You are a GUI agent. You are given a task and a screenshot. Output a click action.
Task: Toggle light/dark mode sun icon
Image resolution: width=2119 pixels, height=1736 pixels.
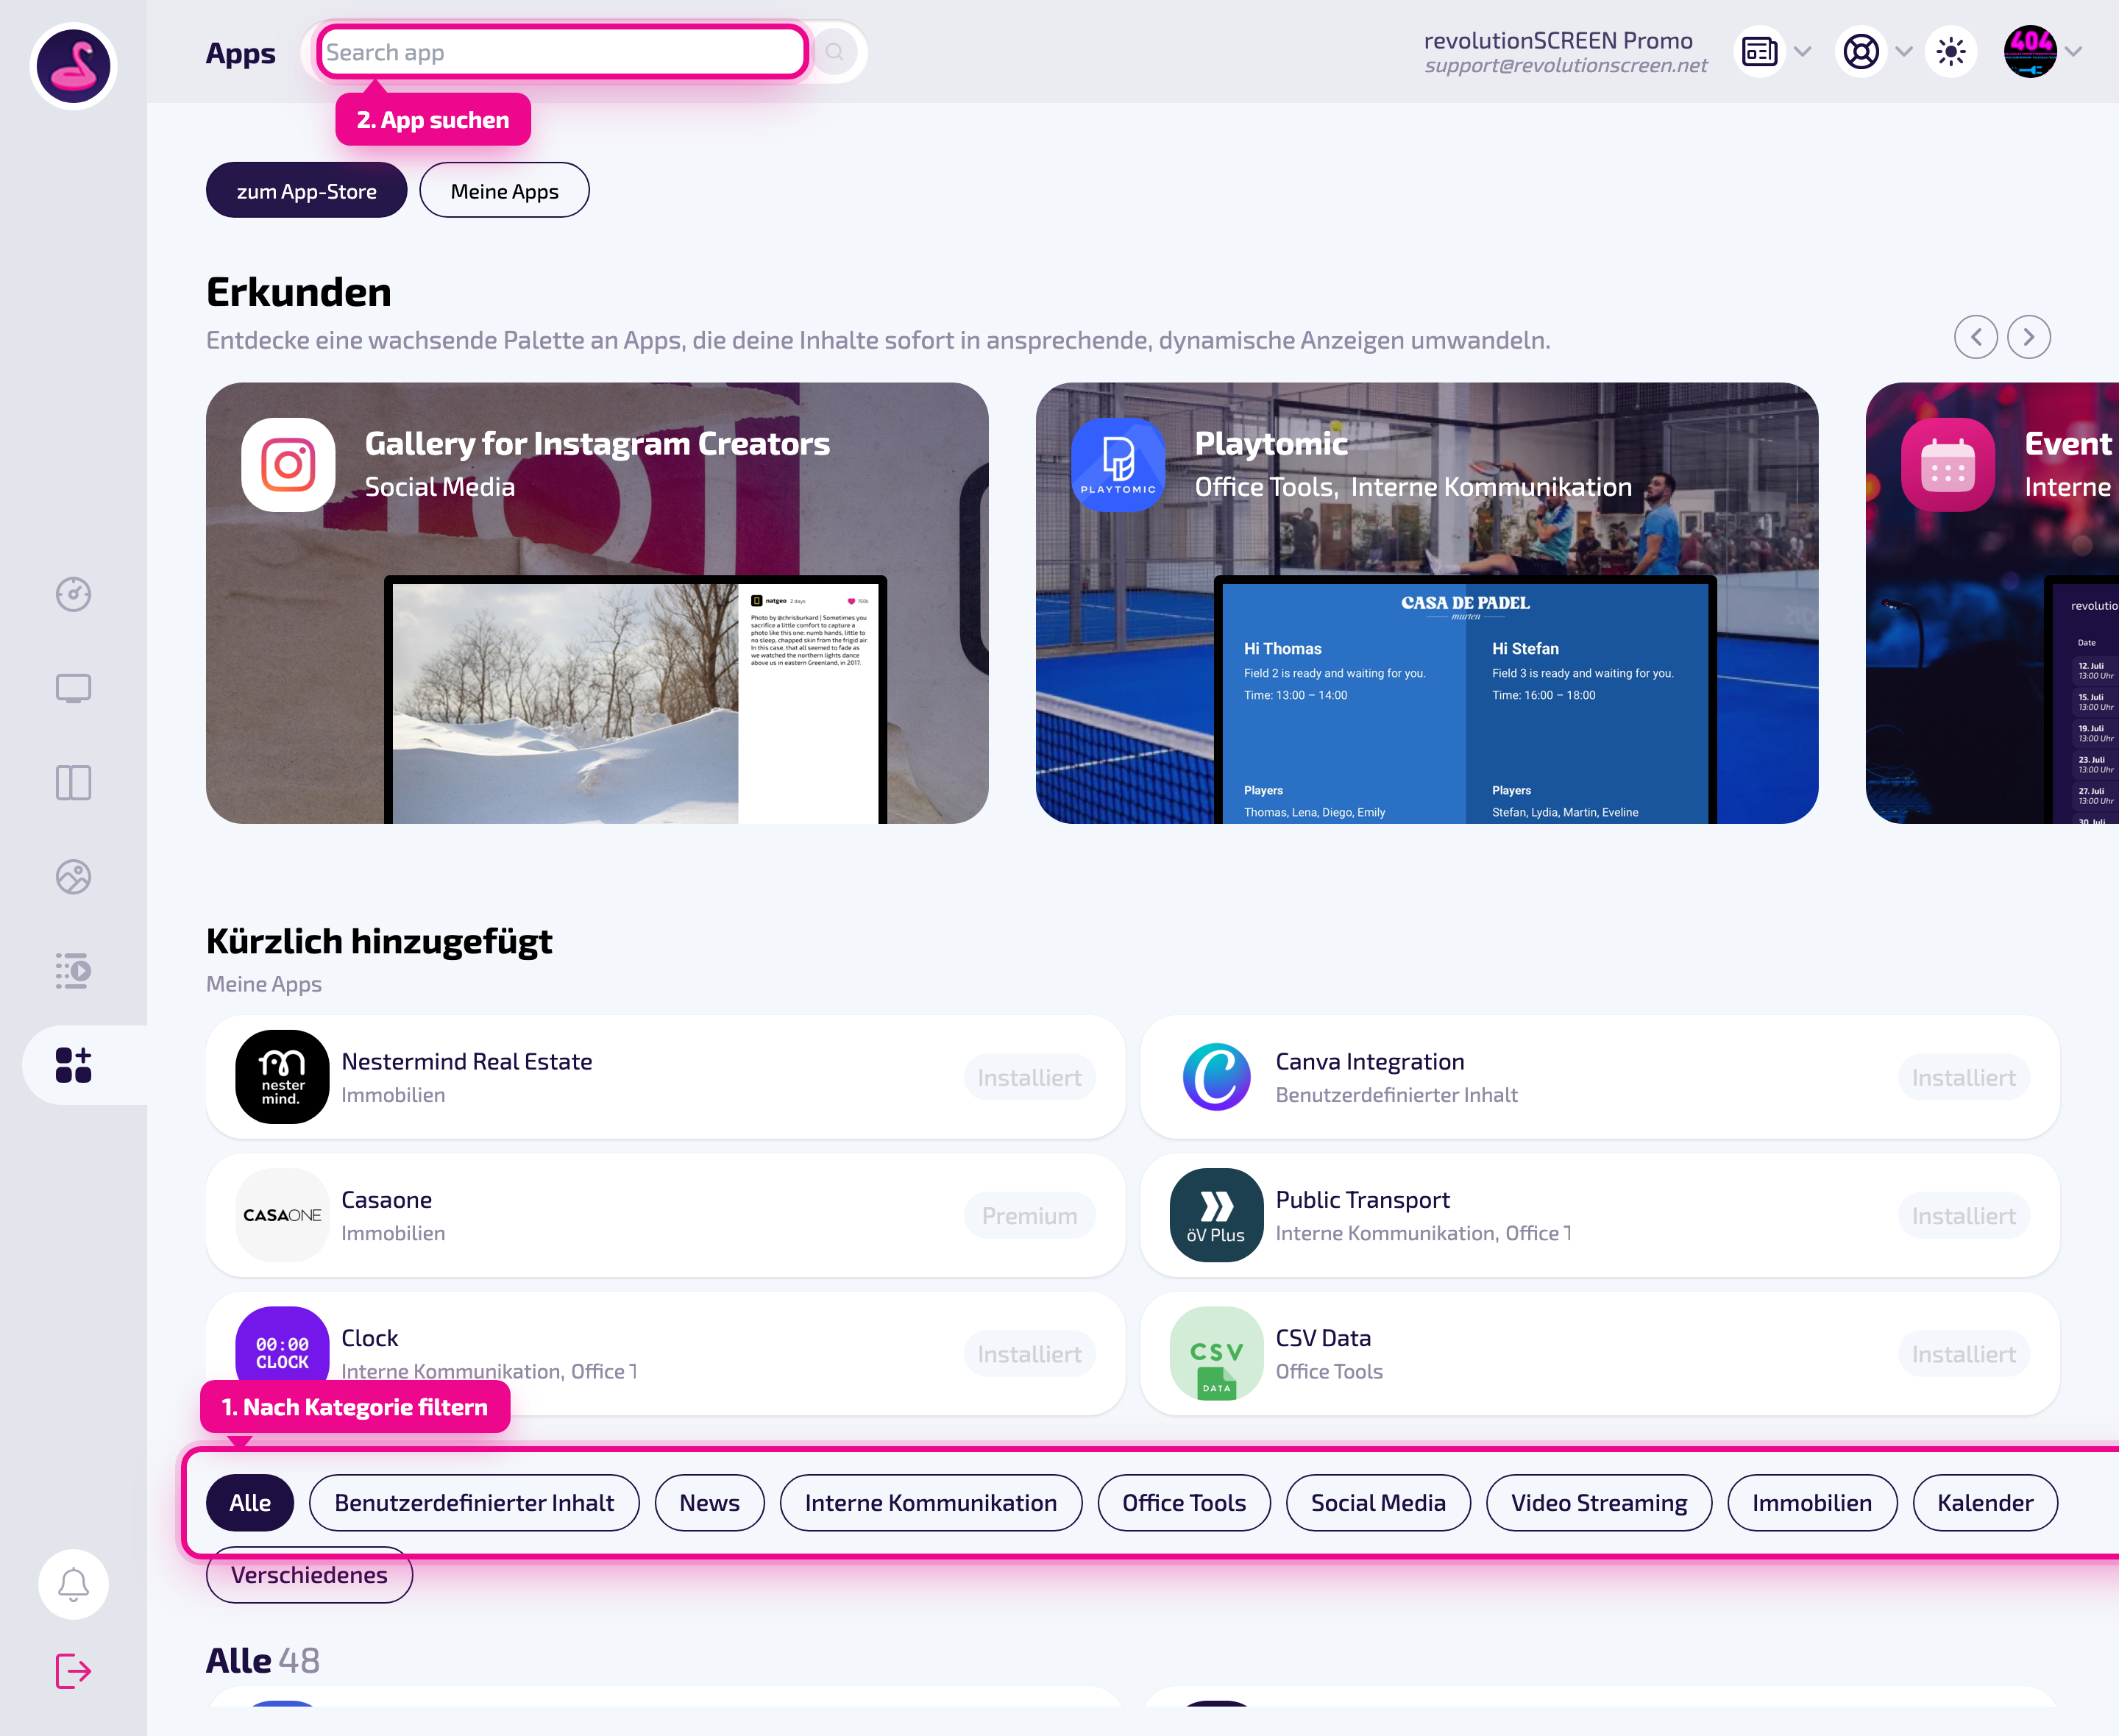coord(1950,51)
